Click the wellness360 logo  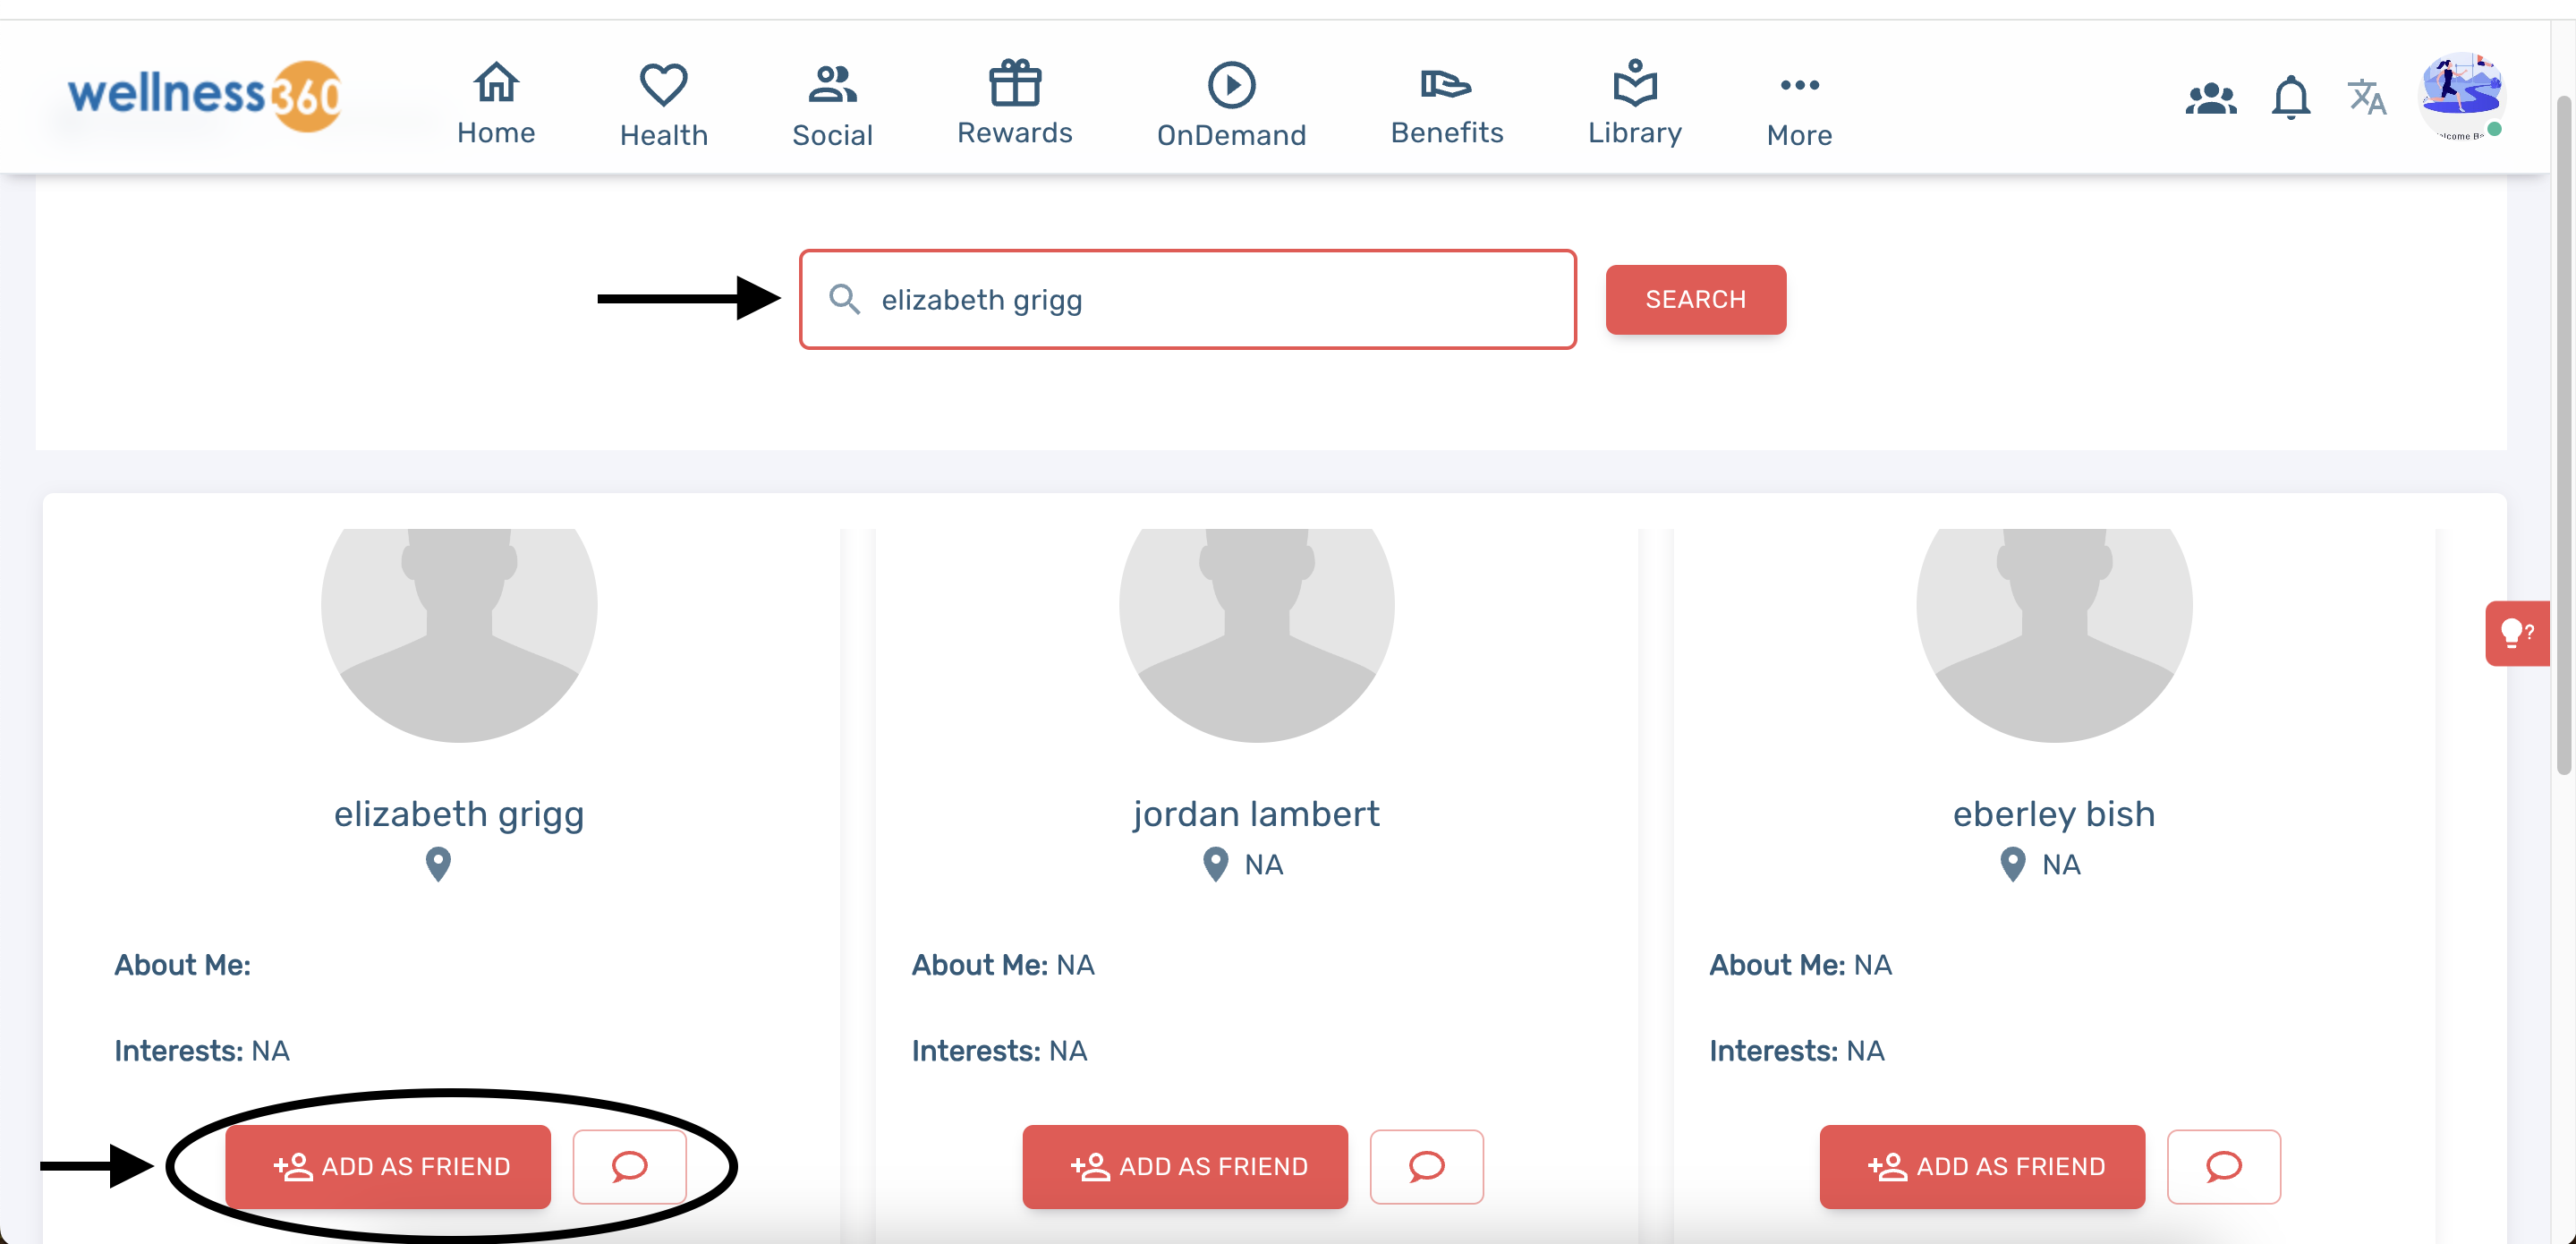click(x=205, y=95)
